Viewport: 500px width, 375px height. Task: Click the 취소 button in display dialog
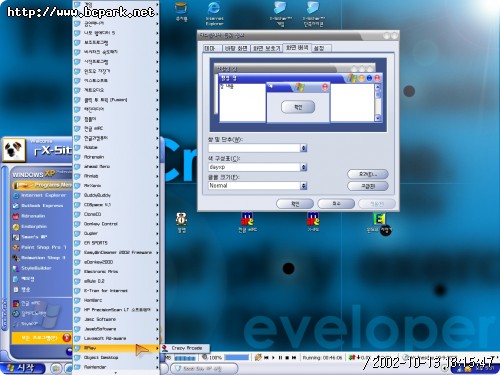click(x=336, y=204)
